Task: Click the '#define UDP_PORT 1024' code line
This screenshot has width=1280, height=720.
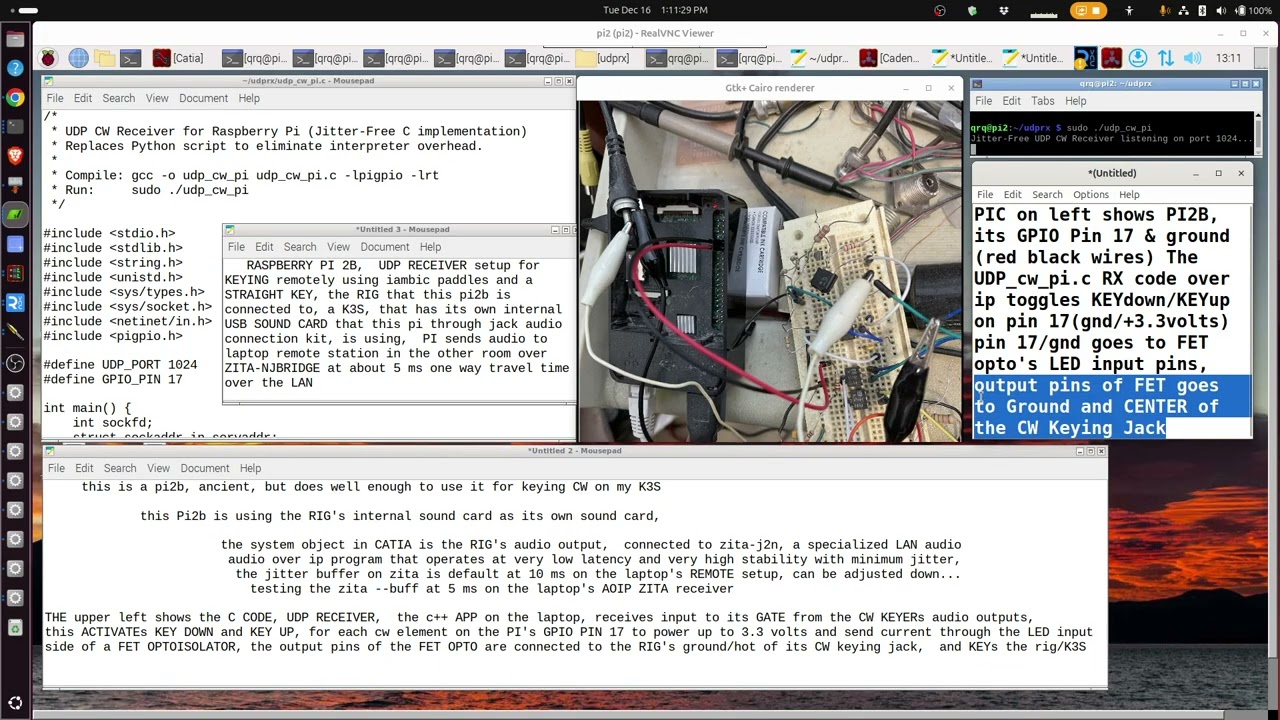Action: [x=120, y=365]
